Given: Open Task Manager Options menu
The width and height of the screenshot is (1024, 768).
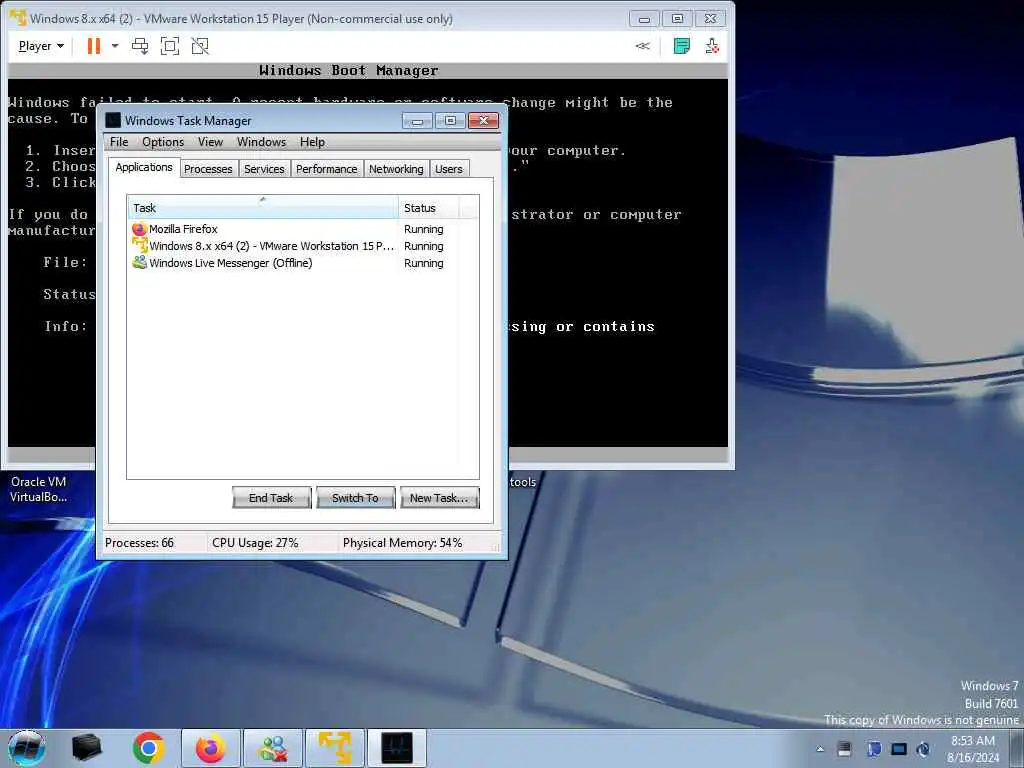Looking at the screenshot, I should pos(163,142).
